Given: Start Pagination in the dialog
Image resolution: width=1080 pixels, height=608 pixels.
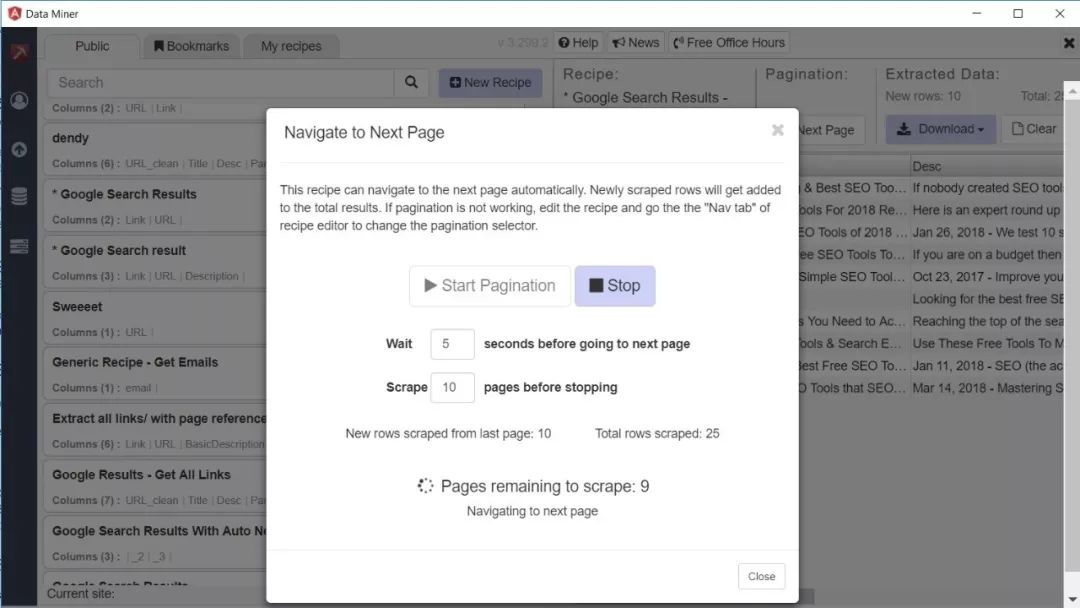Looking at the screenshot, I should pyautogui.click(x=490, y=286).
